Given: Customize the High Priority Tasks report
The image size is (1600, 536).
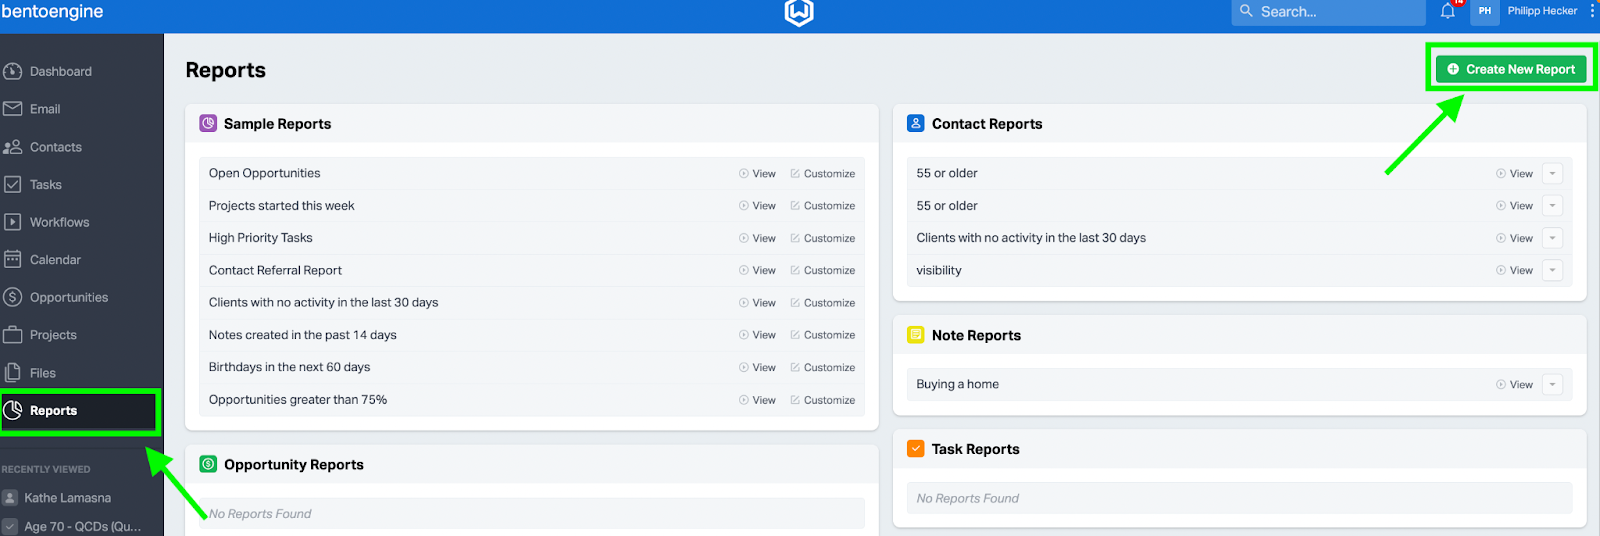Looking at the screenshot, I should 823,238.
